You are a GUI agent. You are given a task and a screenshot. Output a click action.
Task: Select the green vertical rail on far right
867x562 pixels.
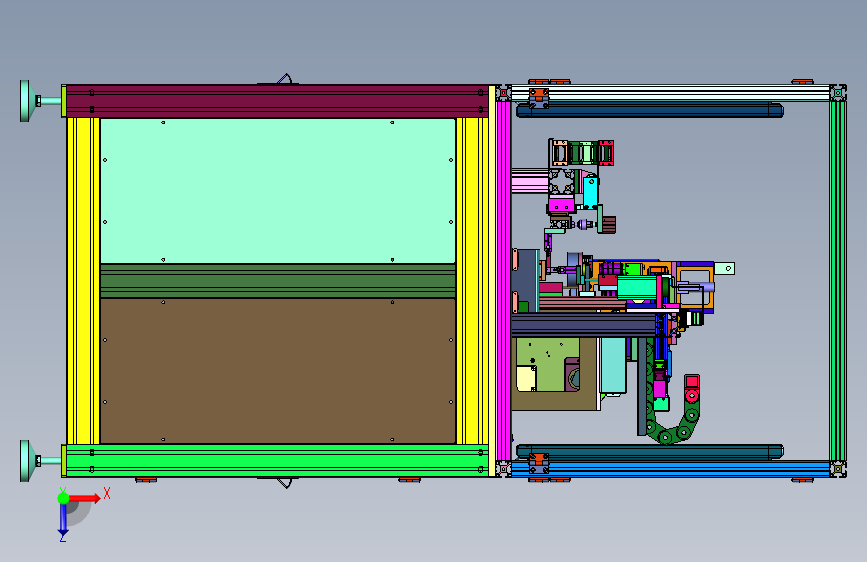(x=838, y=280)
